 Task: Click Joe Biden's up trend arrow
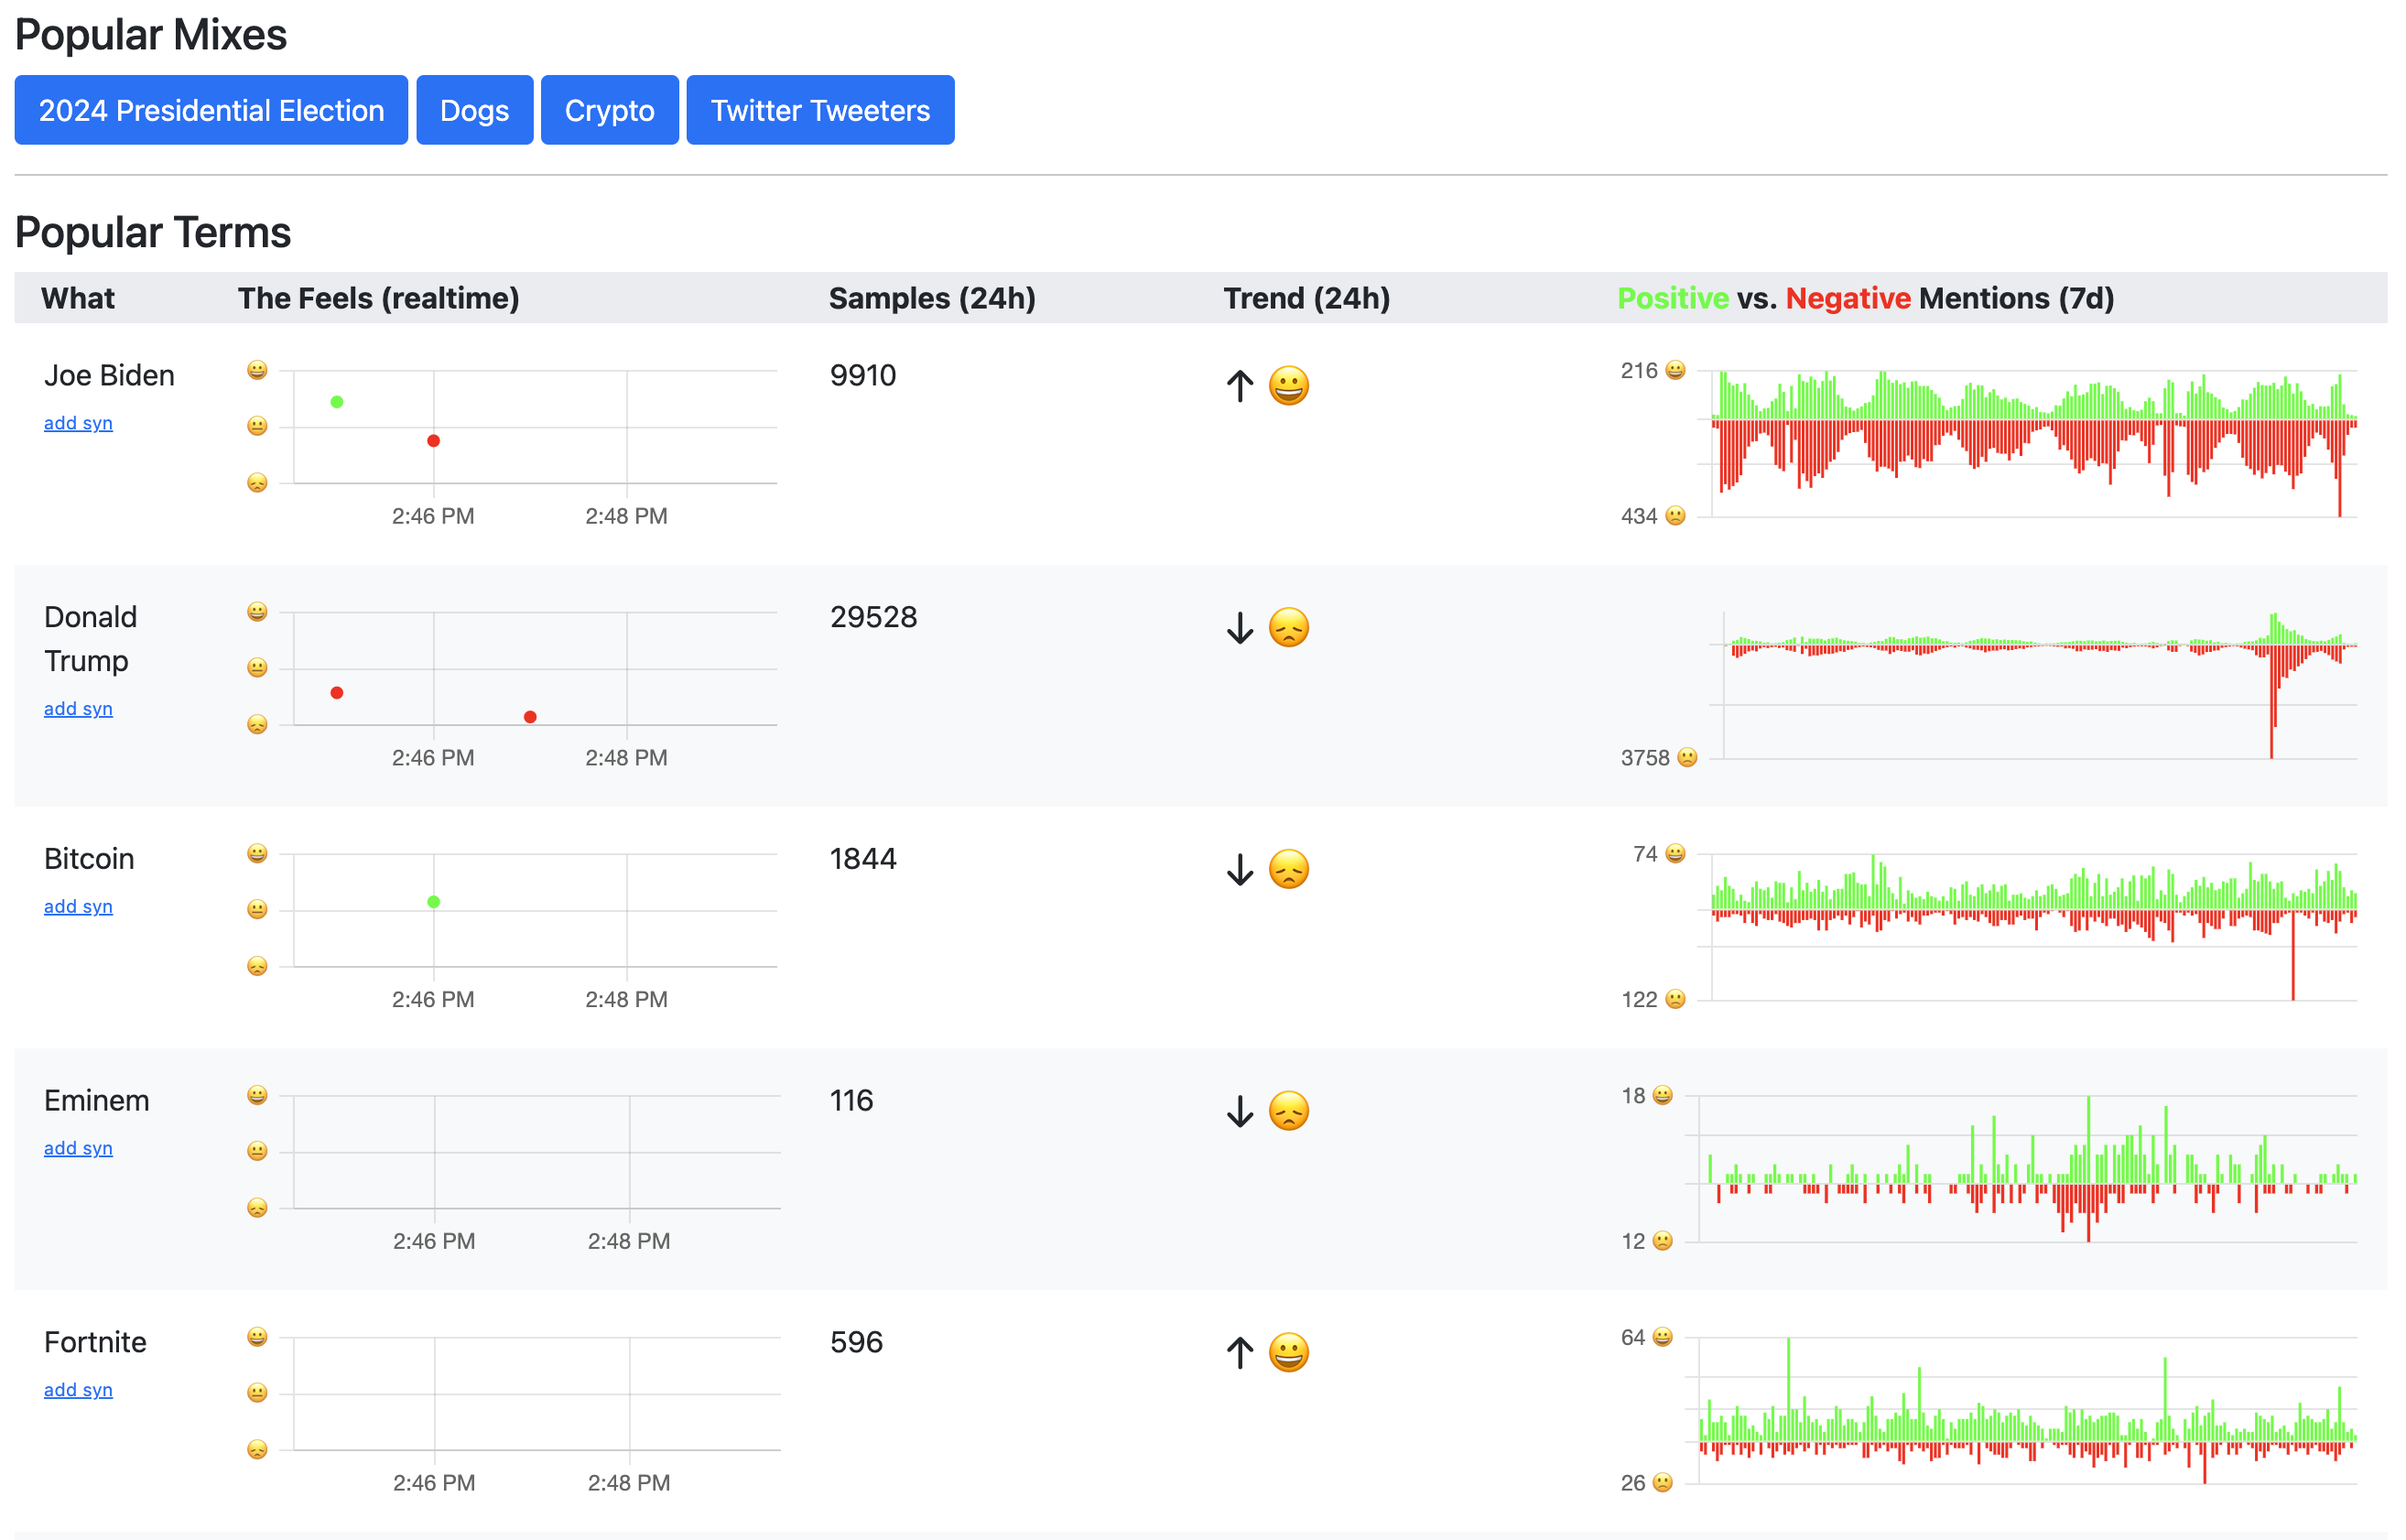[1240, 386]
